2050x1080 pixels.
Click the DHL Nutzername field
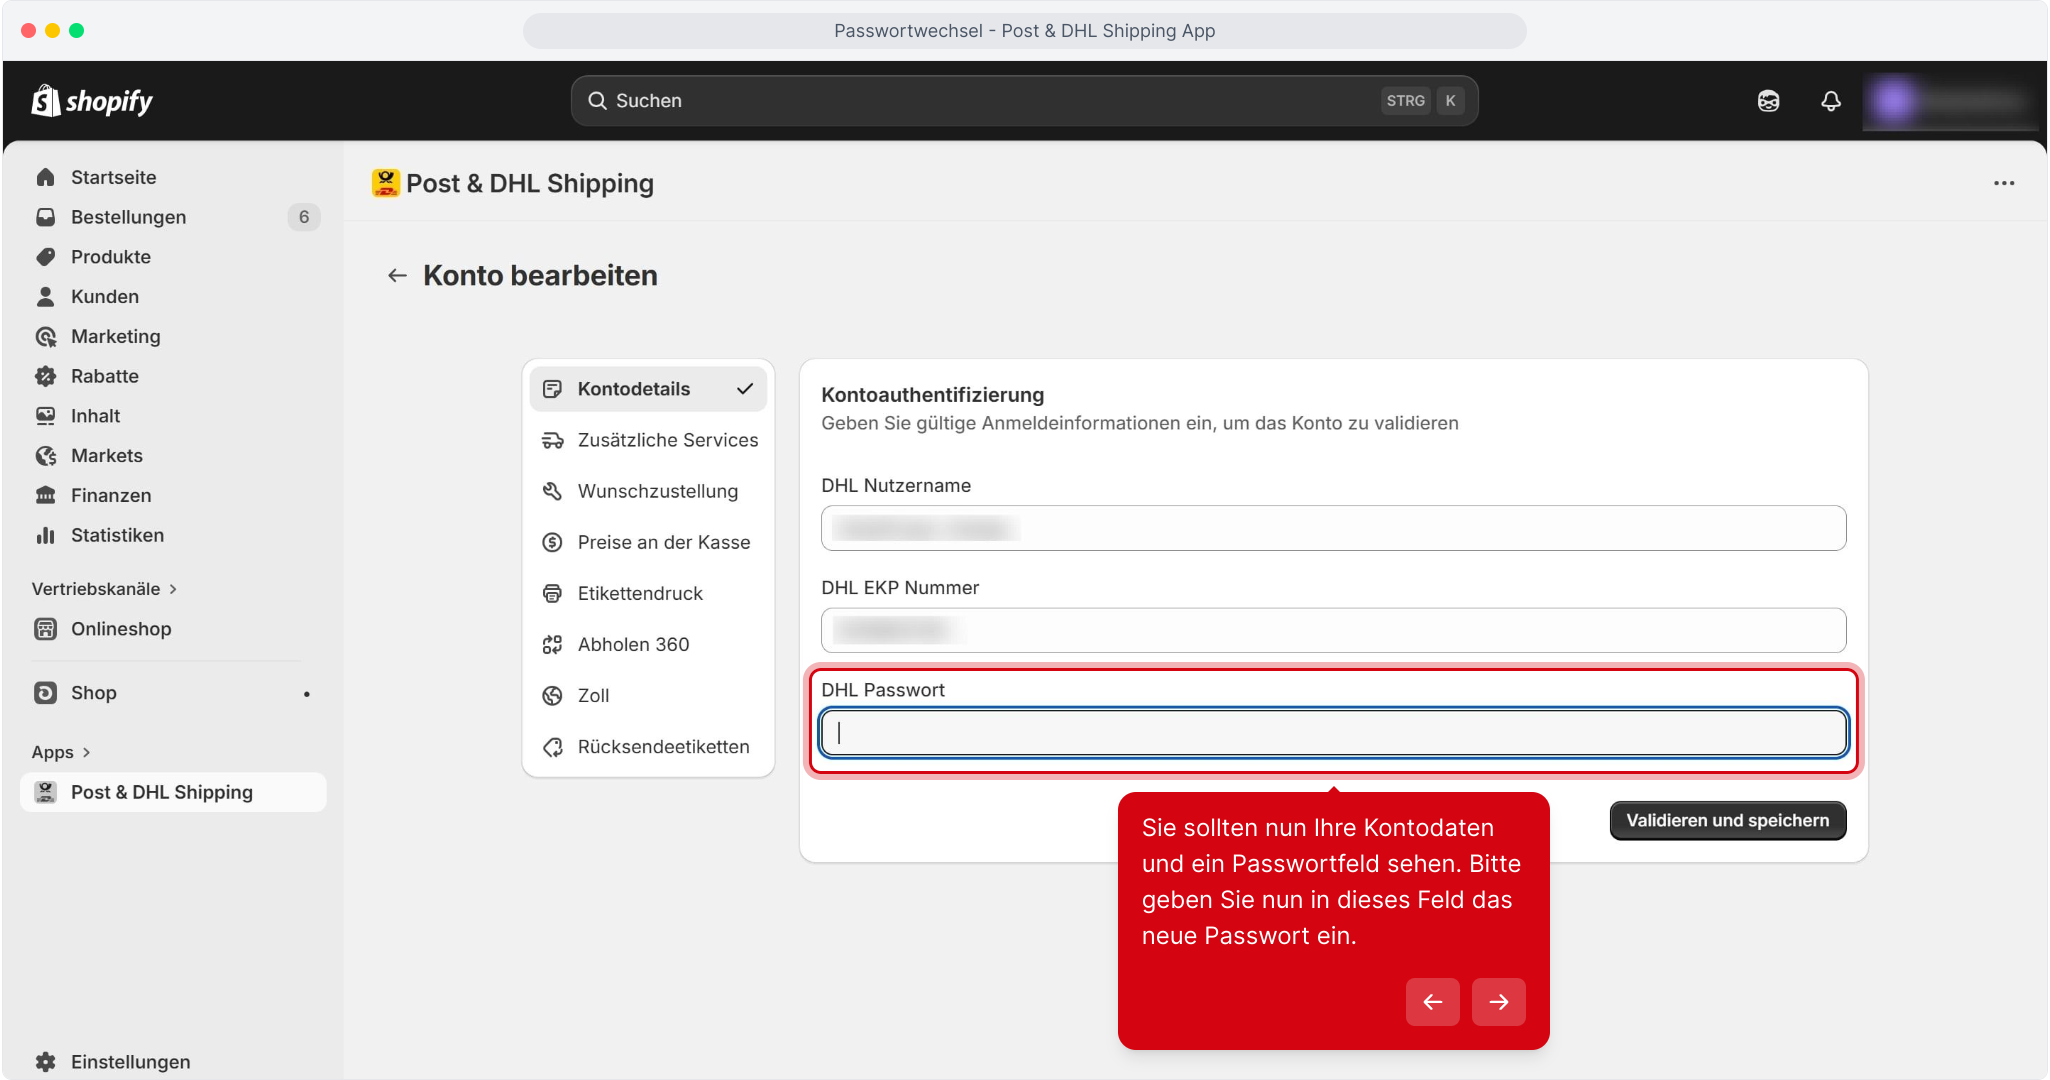tap(1333, 528)
